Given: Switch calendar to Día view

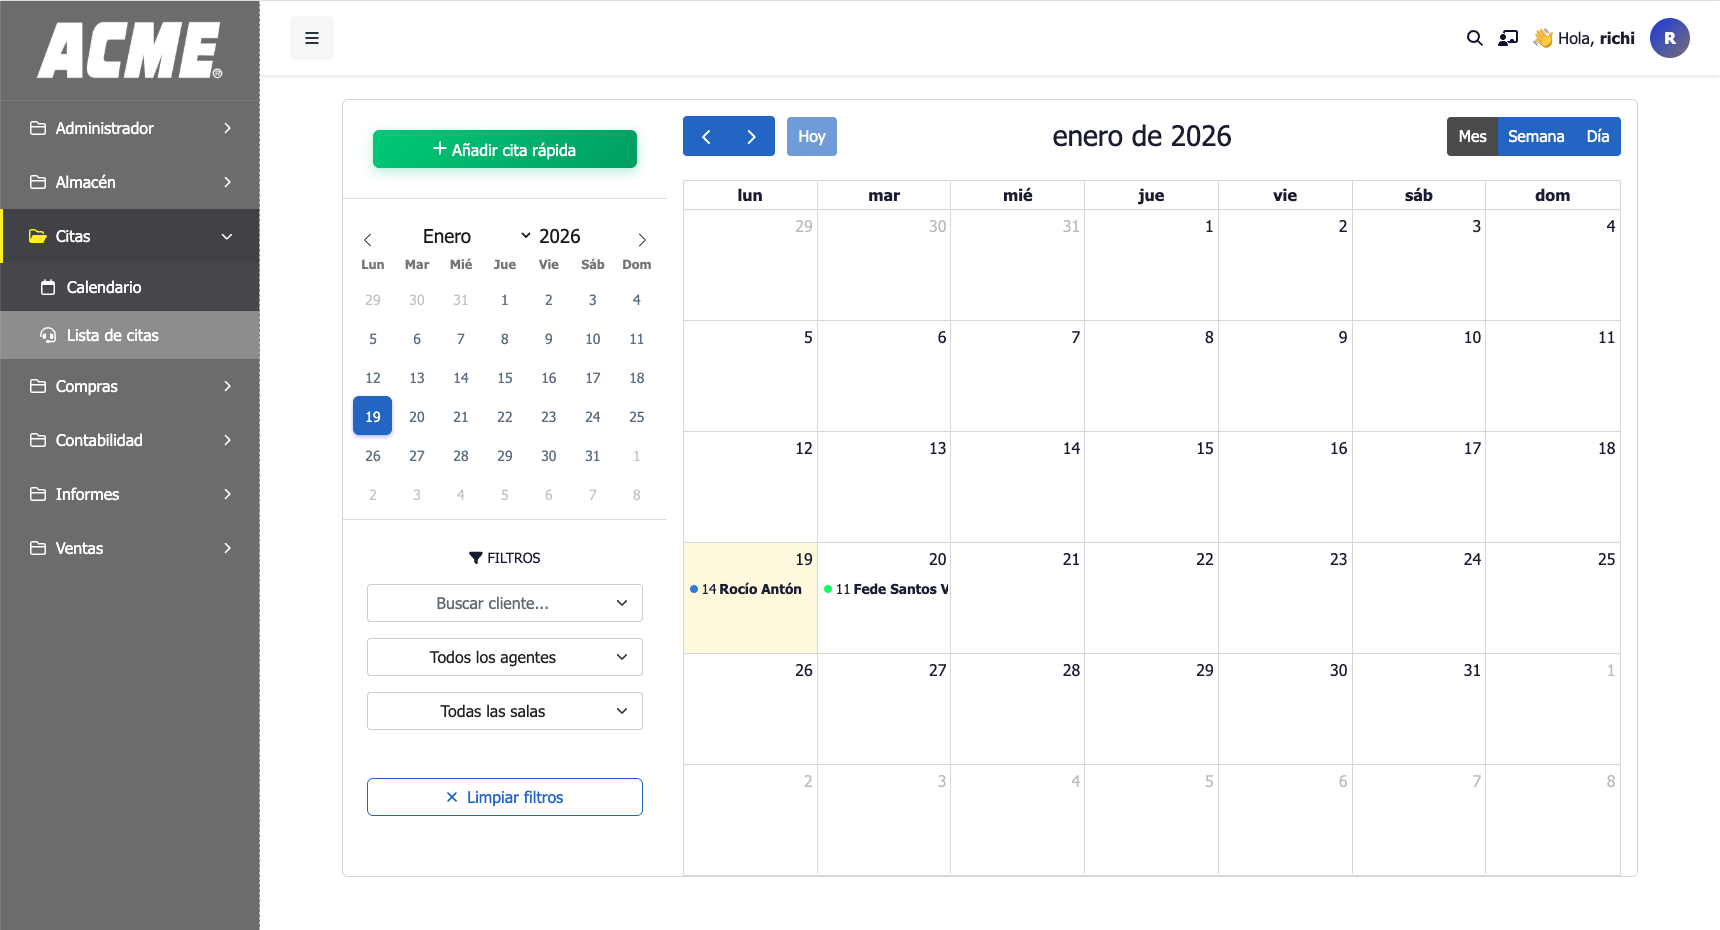Looking at the screenshot, I should click(x=1597, y=137).
